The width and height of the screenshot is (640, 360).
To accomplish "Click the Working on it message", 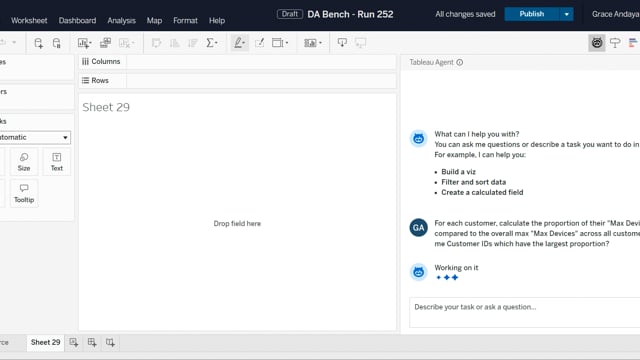I will click(456, 268).
